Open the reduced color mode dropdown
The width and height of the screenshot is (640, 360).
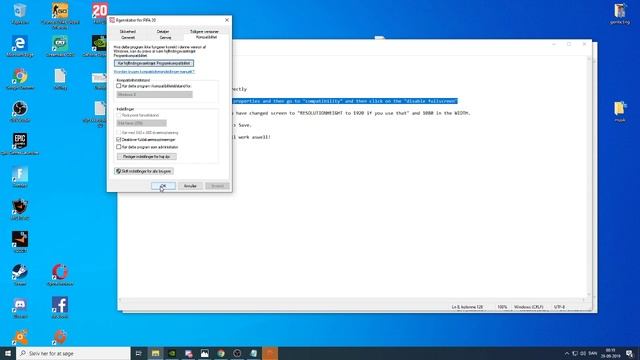[142, 123]
